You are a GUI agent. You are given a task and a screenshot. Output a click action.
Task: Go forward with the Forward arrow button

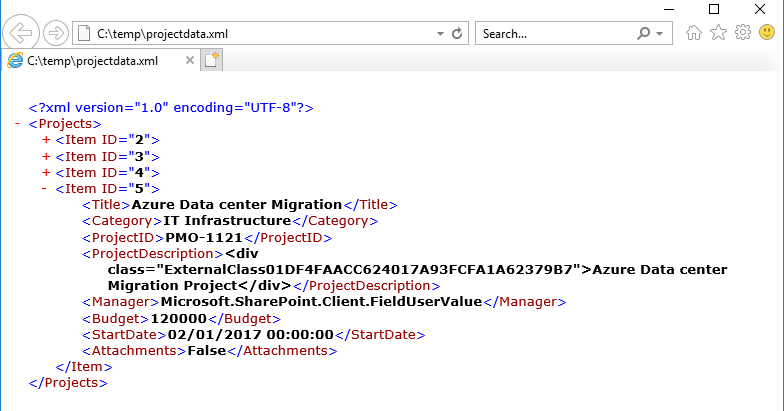[56, 34]
